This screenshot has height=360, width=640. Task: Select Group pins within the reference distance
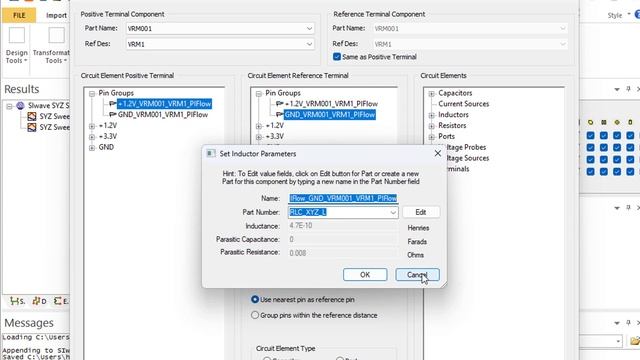[255, 315]
